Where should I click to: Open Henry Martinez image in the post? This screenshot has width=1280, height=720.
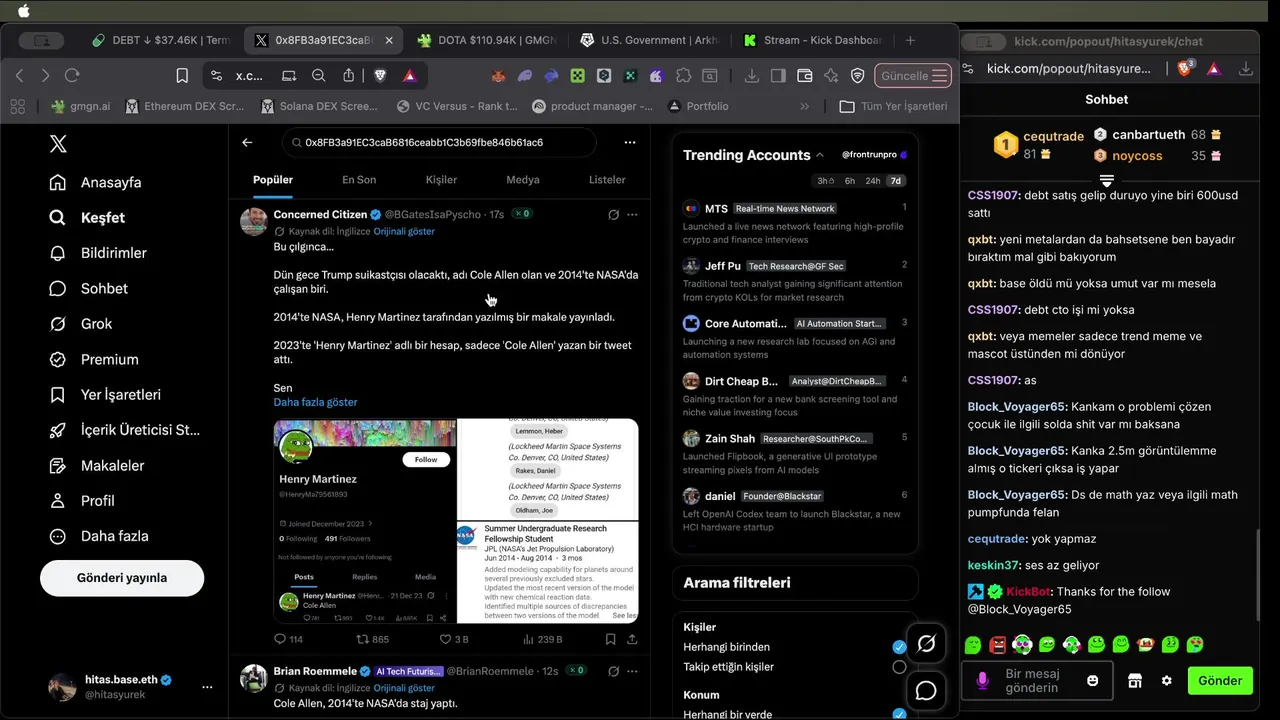[x=365, y=520]
